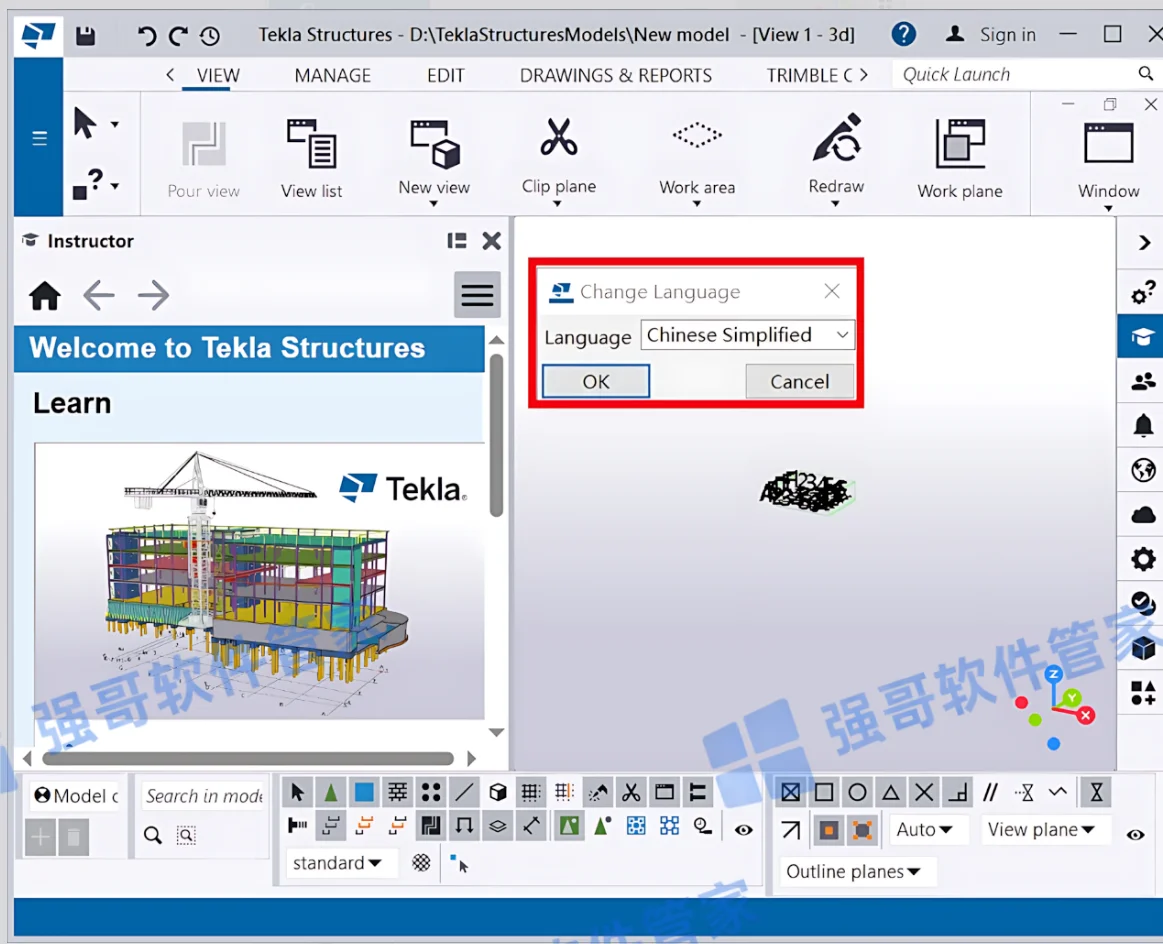1163x944 pixels.
Task: Open the globe side panel icon
Action: pyautogui.click(x=1143, y=470)
